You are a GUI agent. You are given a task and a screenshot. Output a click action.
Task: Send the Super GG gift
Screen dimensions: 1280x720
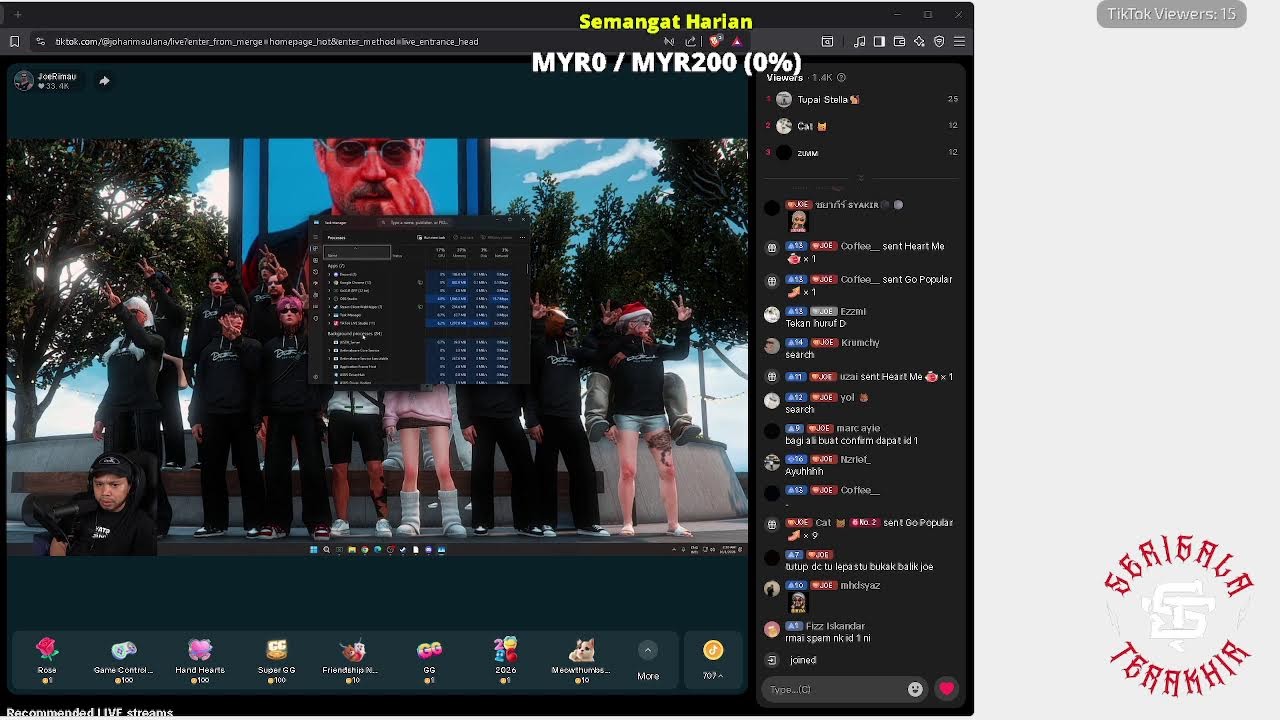(x=276, y=660)
